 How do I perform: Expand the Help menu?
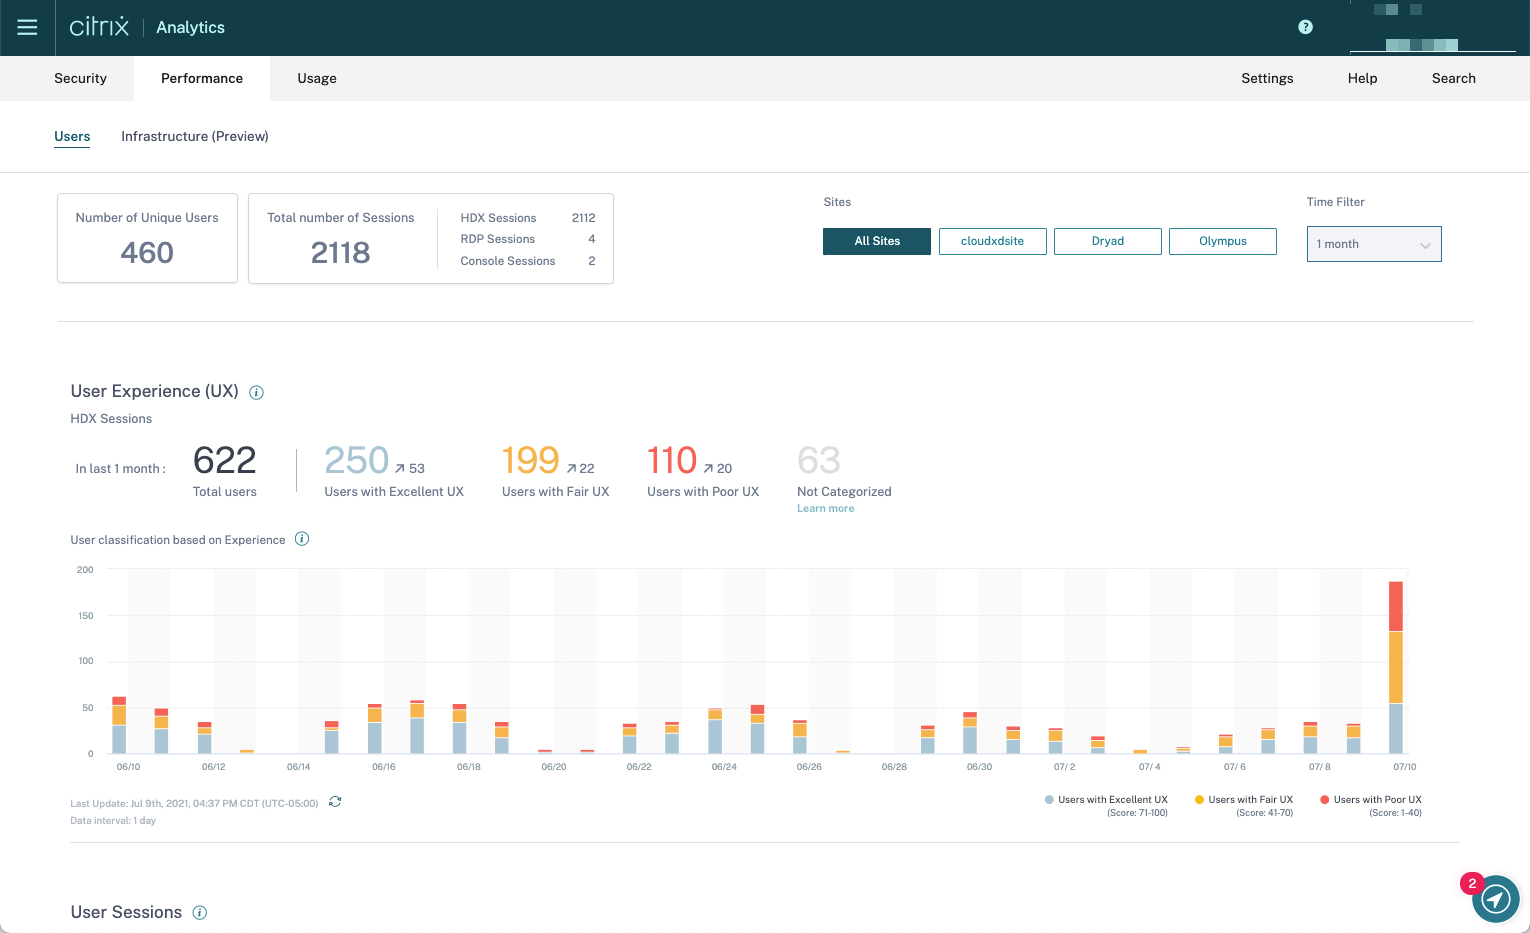click(x=1362, y=78)
